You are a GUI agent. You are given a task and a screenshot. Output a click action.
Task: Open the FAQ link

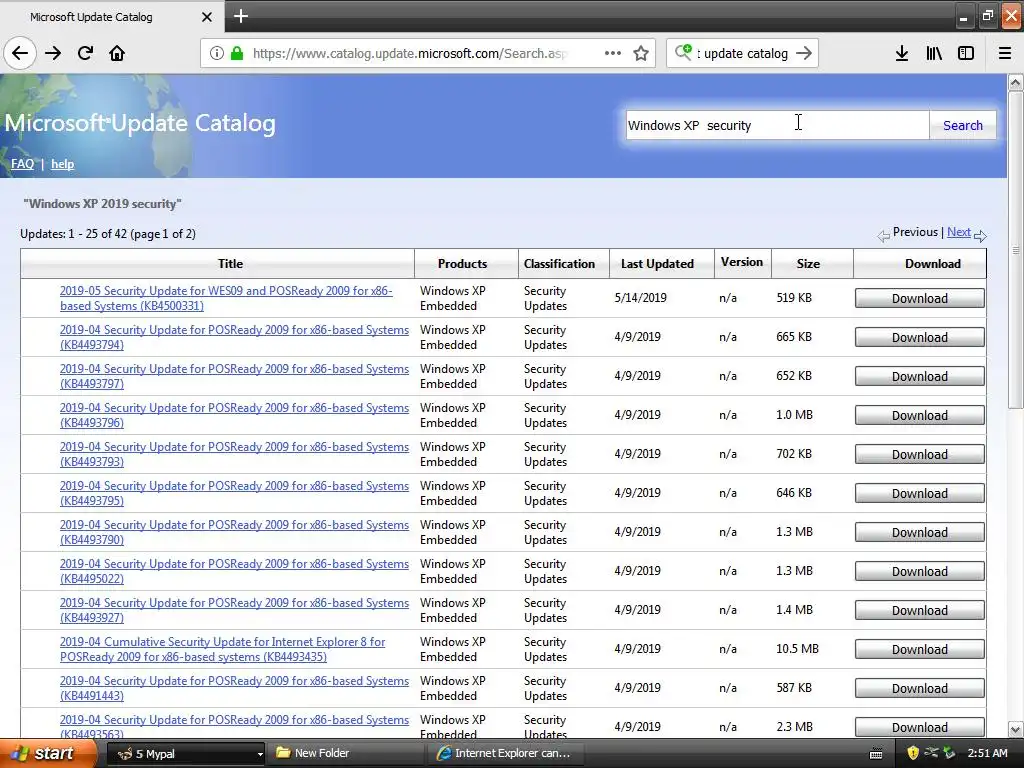22,164
